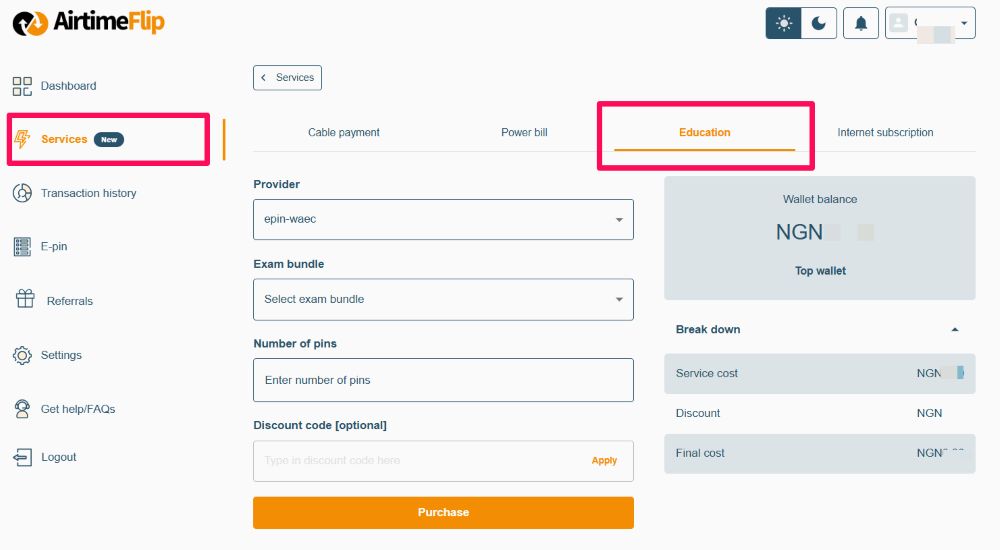Switch to light mode sun toggle
The image size is (1000, 550).
783,23
